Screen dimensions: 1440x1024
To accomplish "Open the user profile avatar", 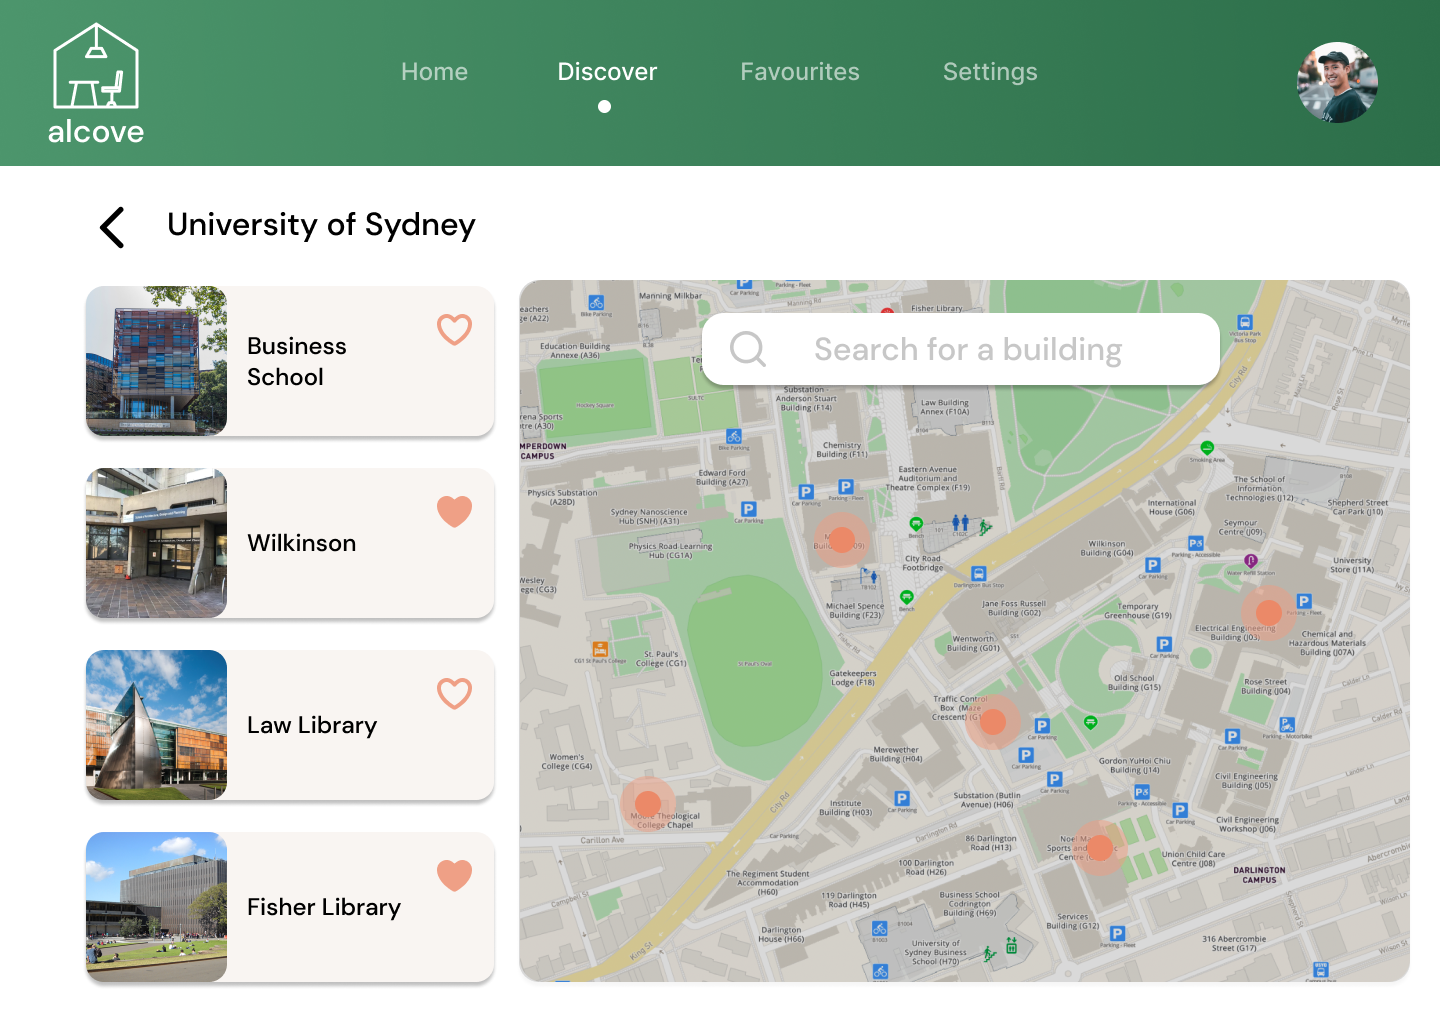I will click(1337, 82).
